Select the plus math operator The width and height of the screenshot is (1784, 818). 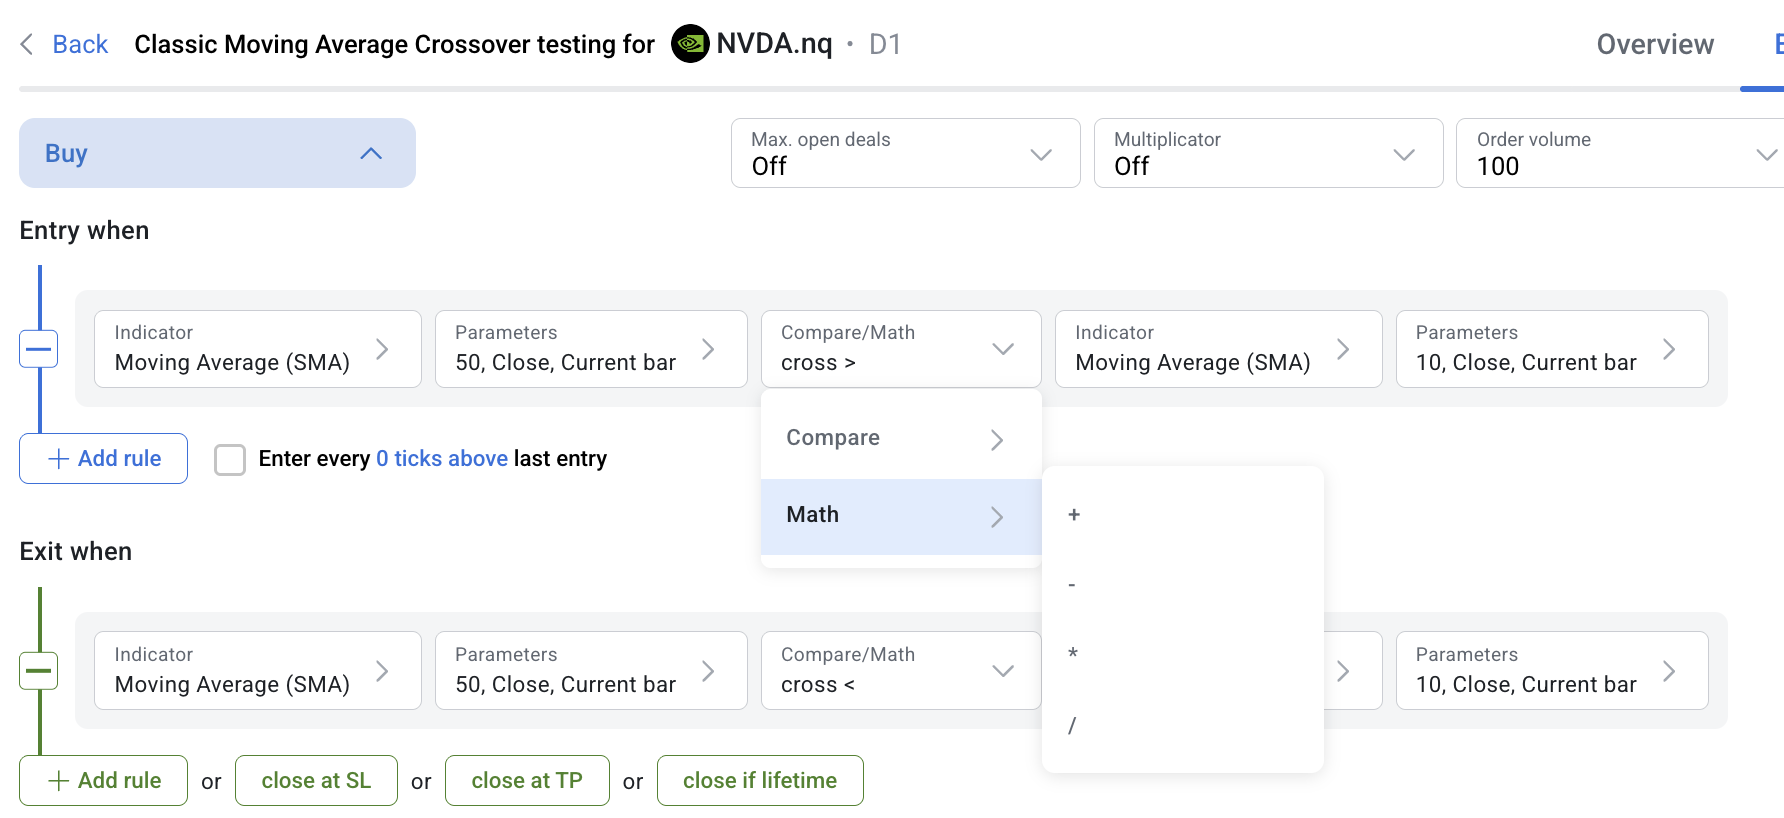1074,515
